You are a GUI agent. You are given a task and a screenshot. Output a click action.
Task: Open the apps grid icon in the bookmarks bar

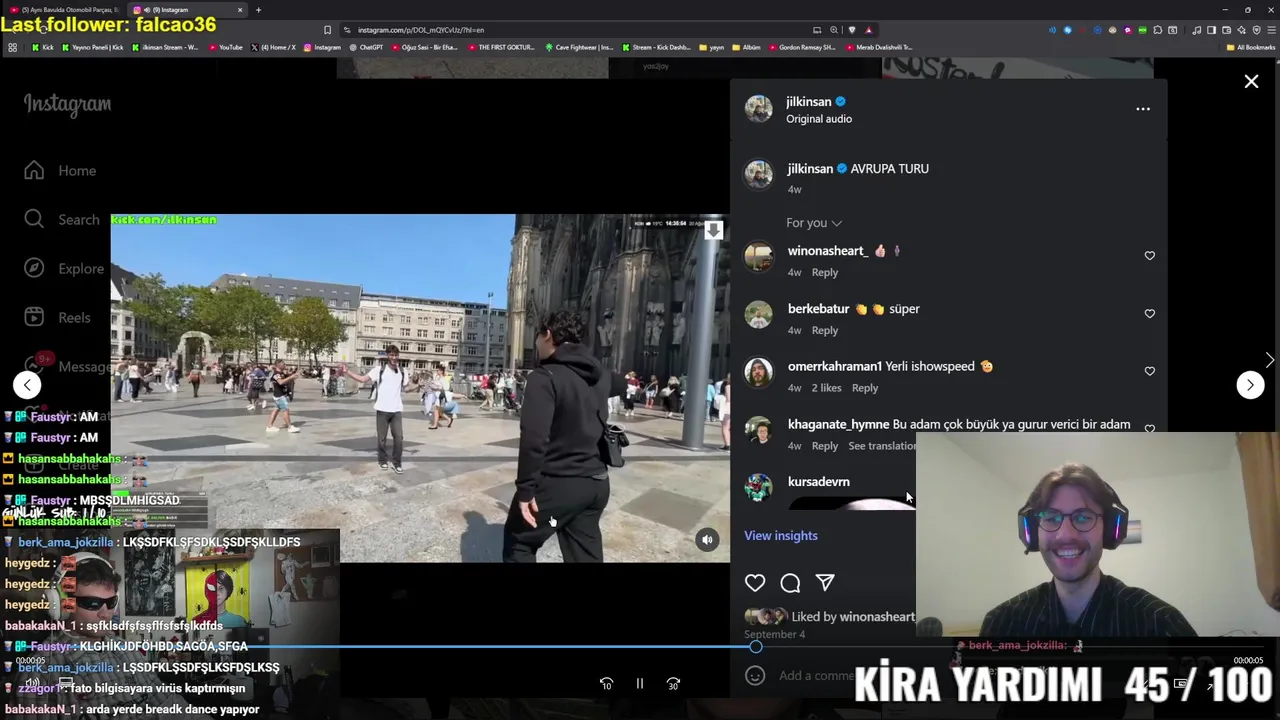[x=12, y=47]
